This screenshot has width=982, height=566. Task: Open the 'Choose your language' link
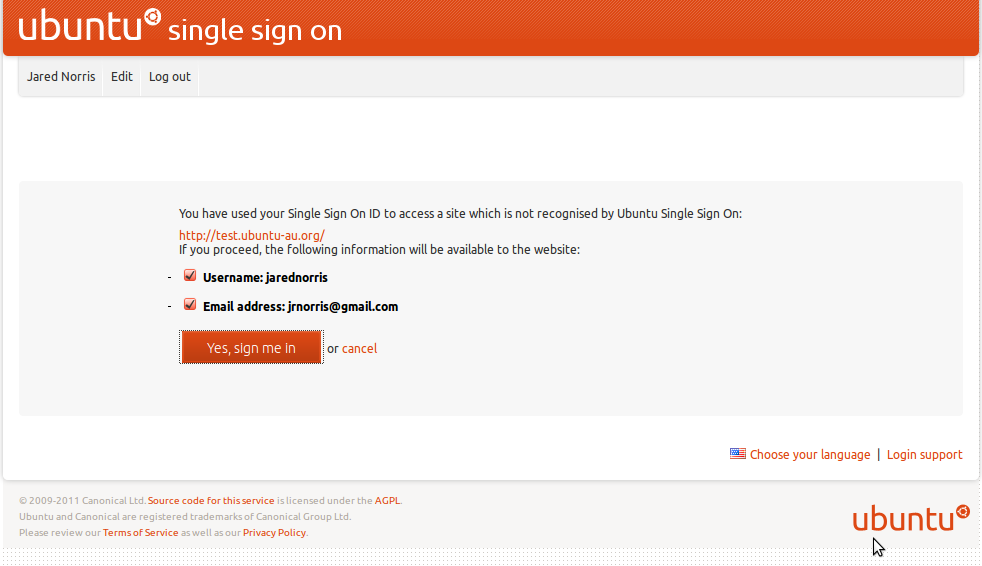(810, 455)
